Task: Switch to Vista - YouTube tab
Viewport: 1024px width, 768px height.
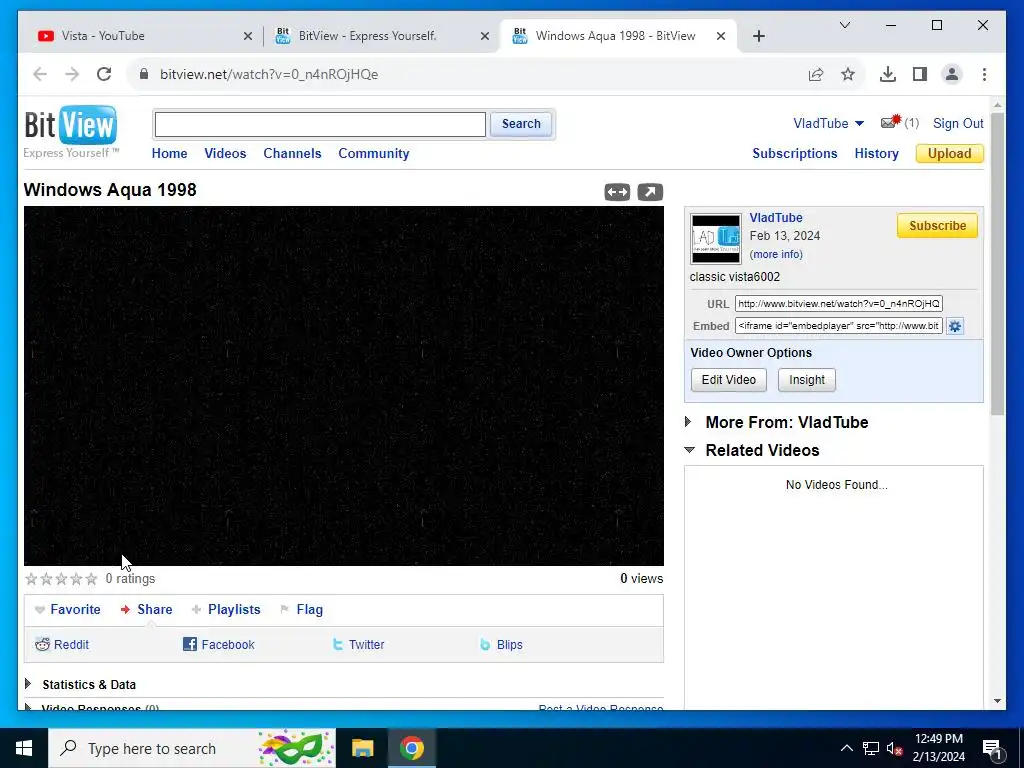Action: [145, 36]
